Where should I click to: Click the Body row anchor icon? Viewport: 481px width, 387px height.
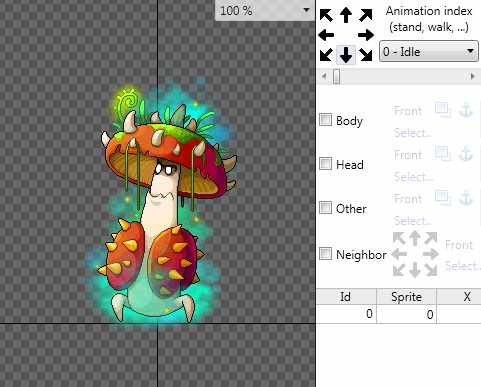tap(466, 110)
